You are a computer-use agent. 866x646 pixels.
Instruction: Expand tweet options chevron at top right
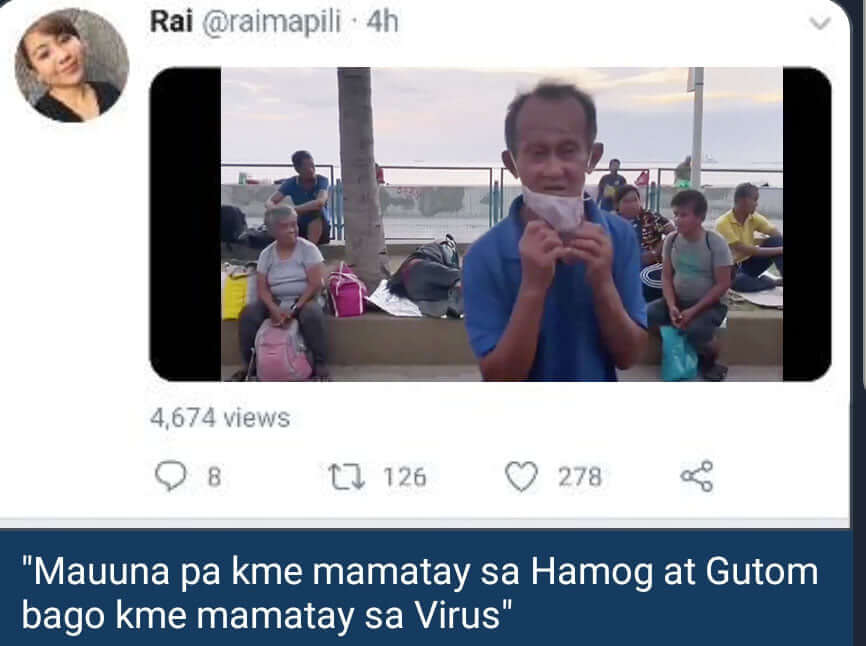(820, 23)
